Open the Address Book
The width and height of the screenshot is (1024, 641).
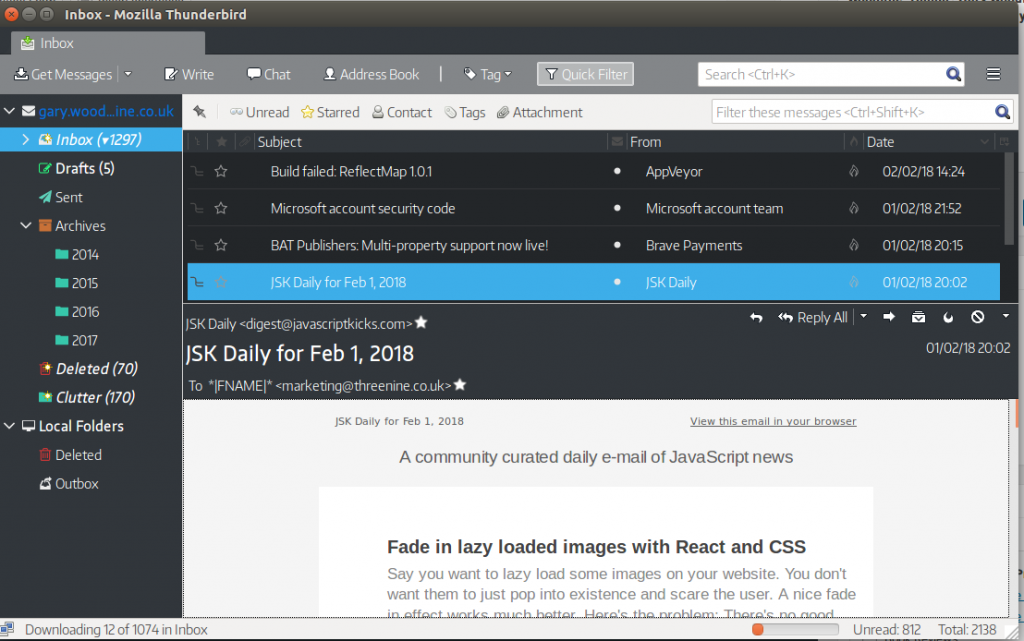(372, 74)
